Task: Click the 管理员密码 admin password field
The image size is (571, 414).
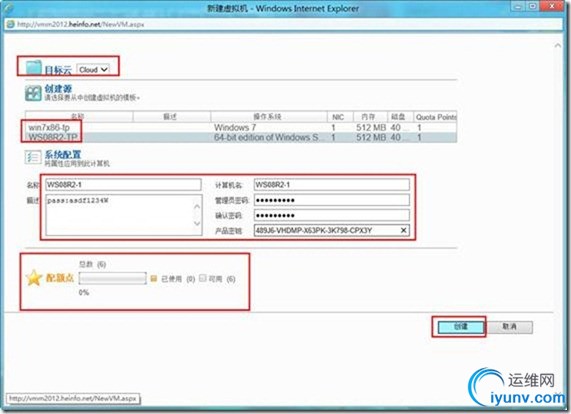Action: point(332,200)
